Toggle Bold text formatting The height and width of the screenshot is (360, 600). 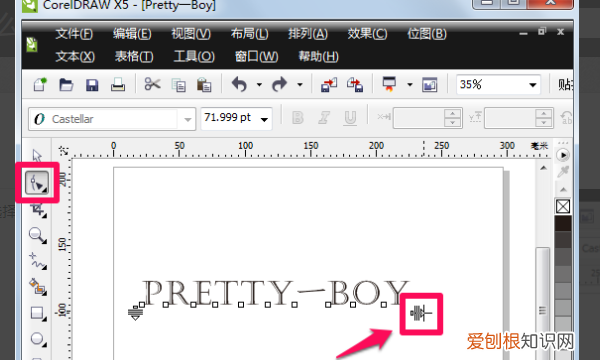[298, 118]
